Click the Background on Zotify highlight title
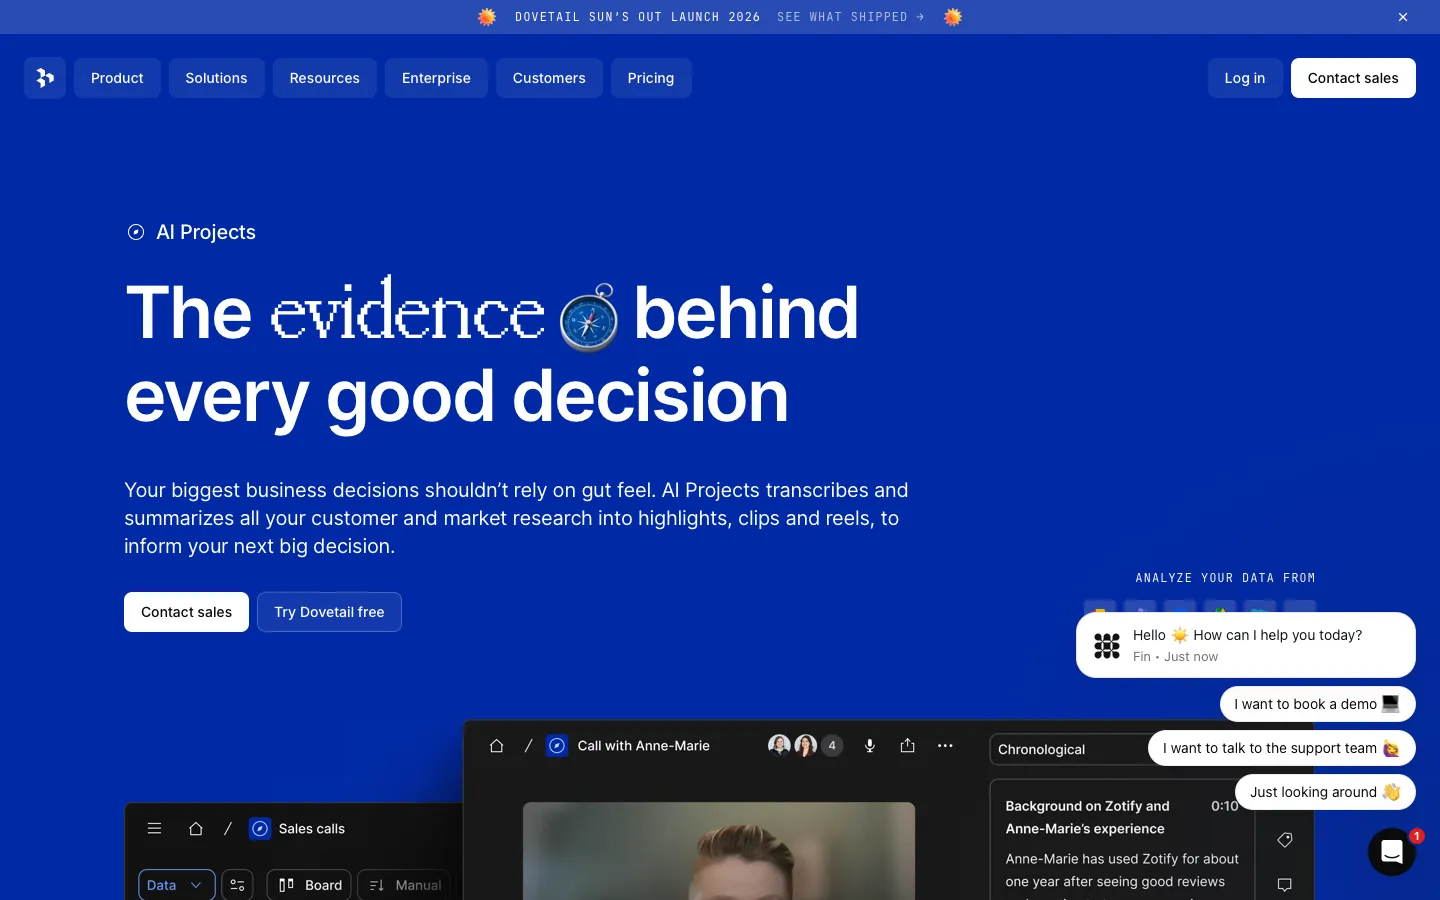This screenshot has width=1440, height=900. click(x=1087, y=817)
